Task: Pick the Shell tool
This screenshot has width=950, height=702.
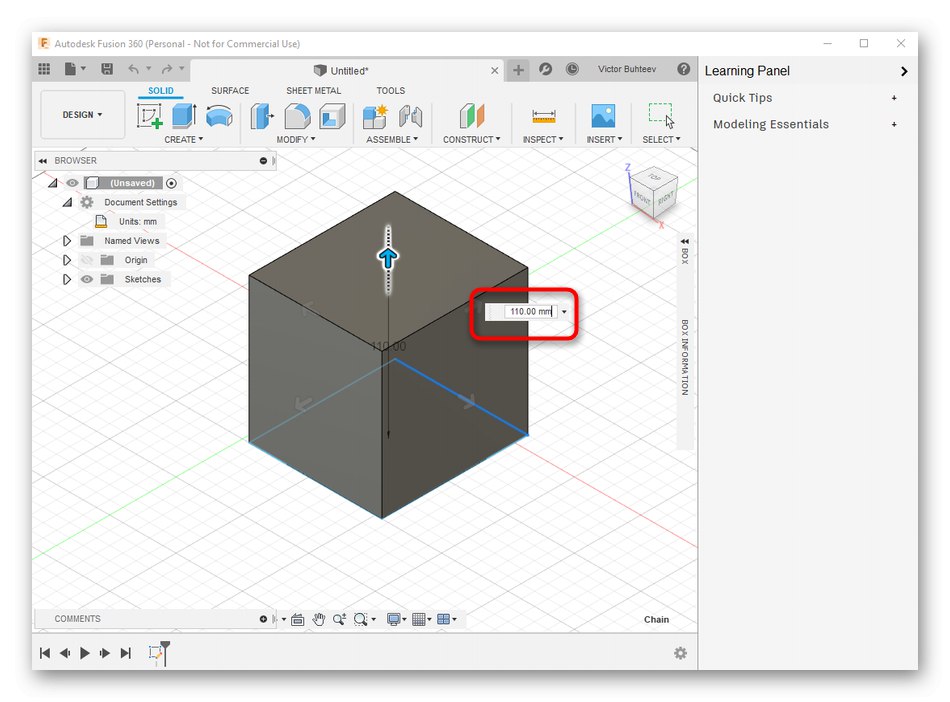Action: 332,116
